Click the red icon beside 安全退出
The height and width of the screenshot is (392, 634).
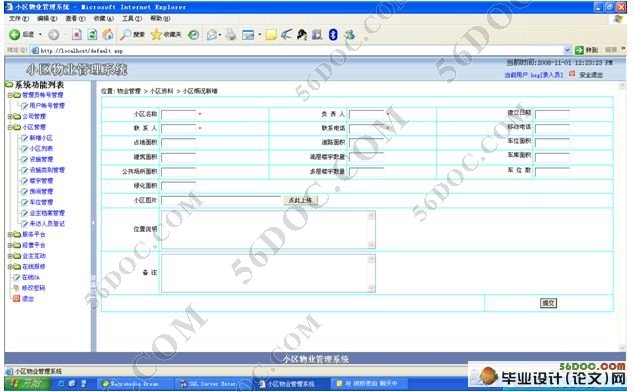572,74
